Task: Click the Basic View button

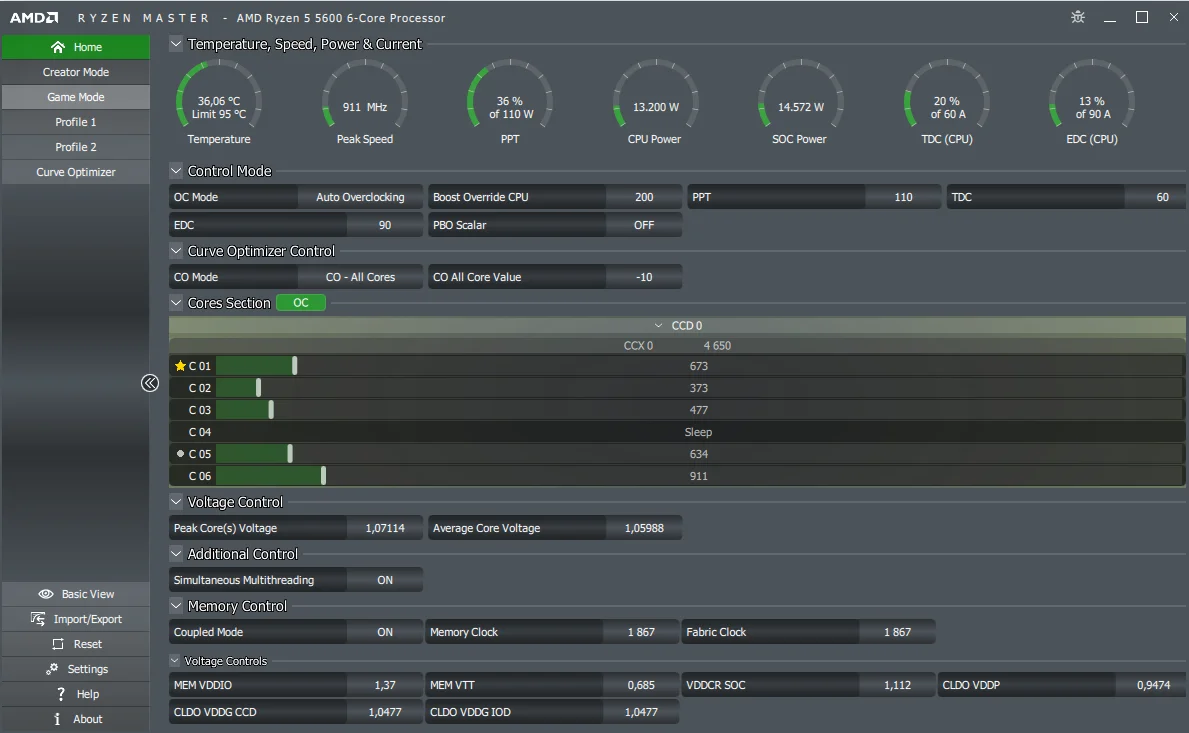Action: coord(76,594)
